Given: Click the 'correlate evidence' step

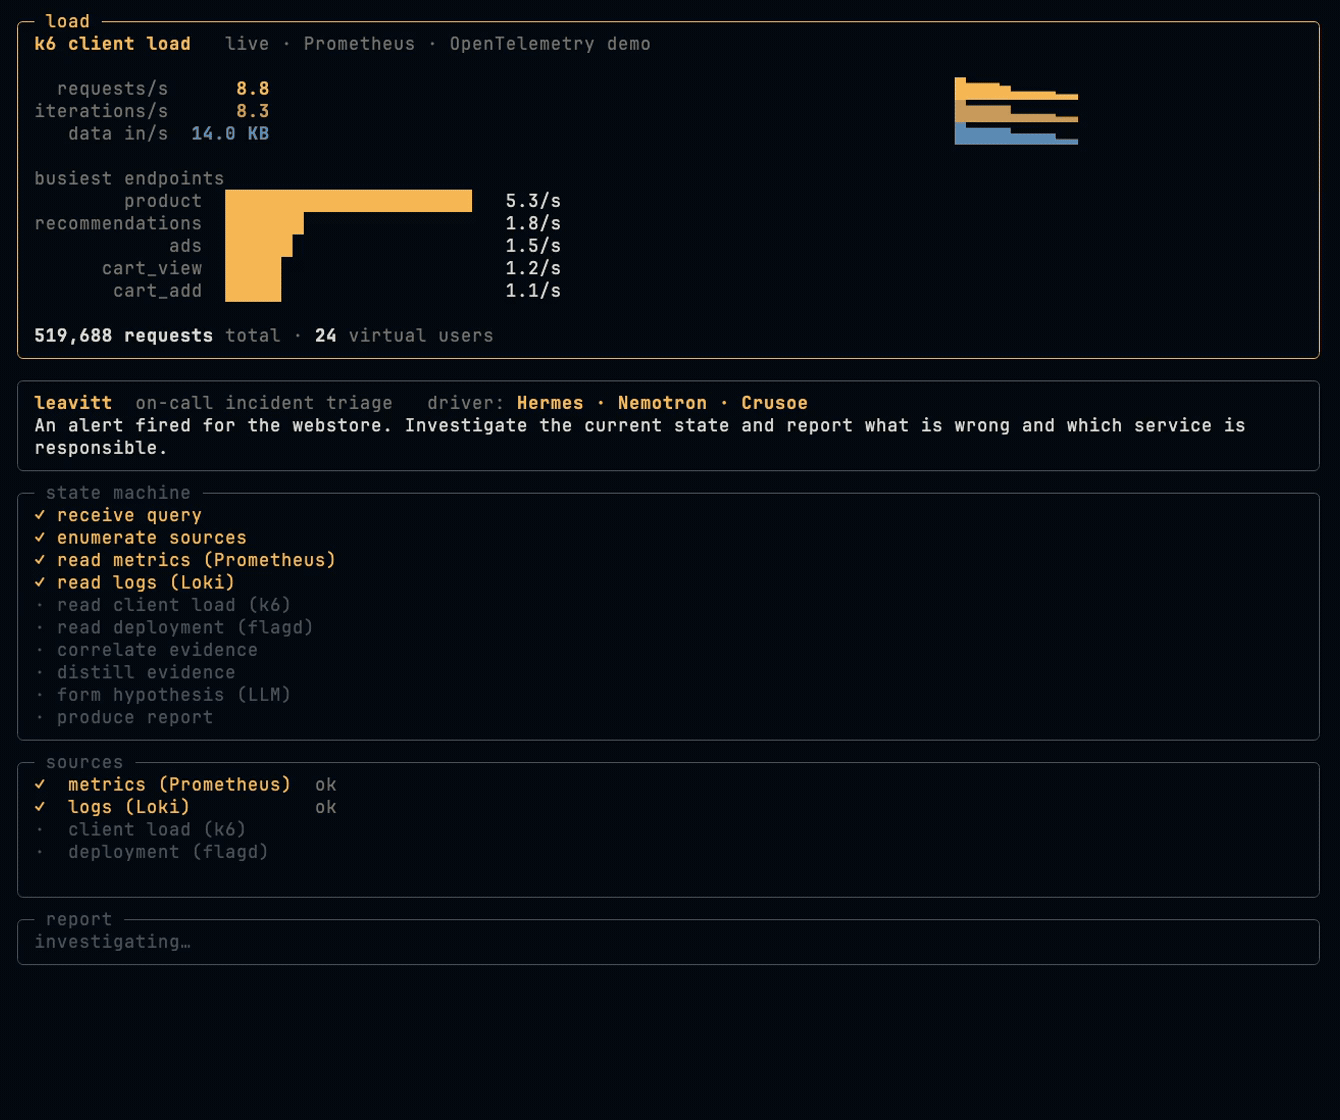Looking at the screenshot, I should coord(157,649).
